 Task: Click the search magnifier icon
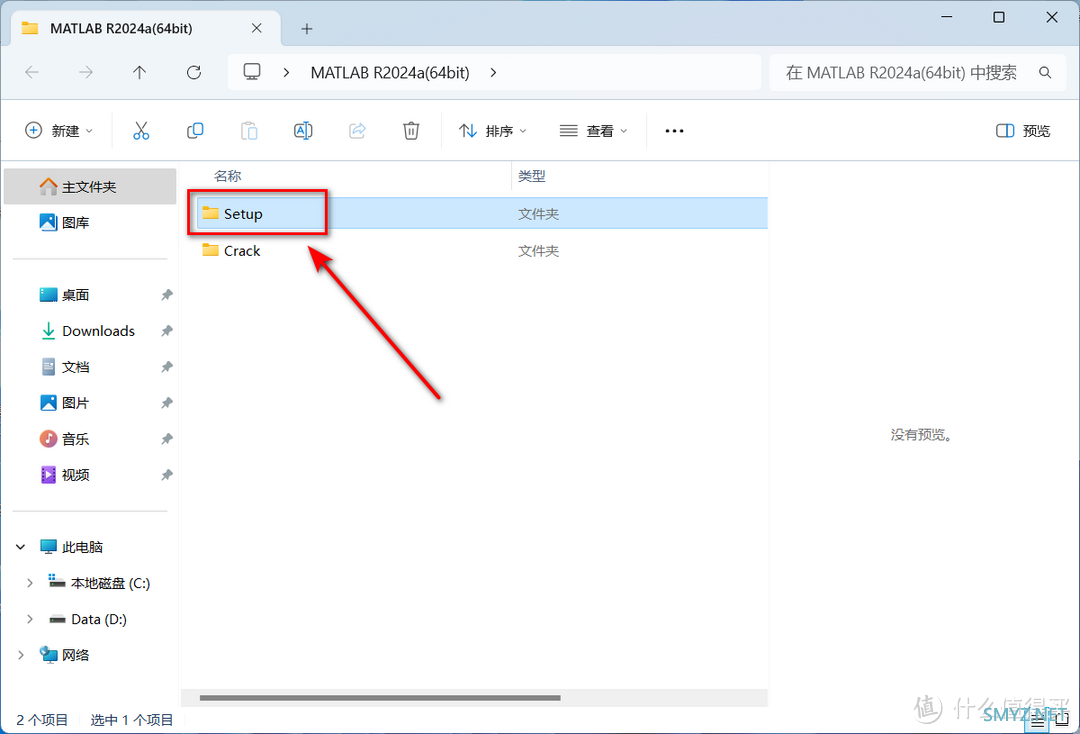pyautogui.click(x=1045, y=72)
